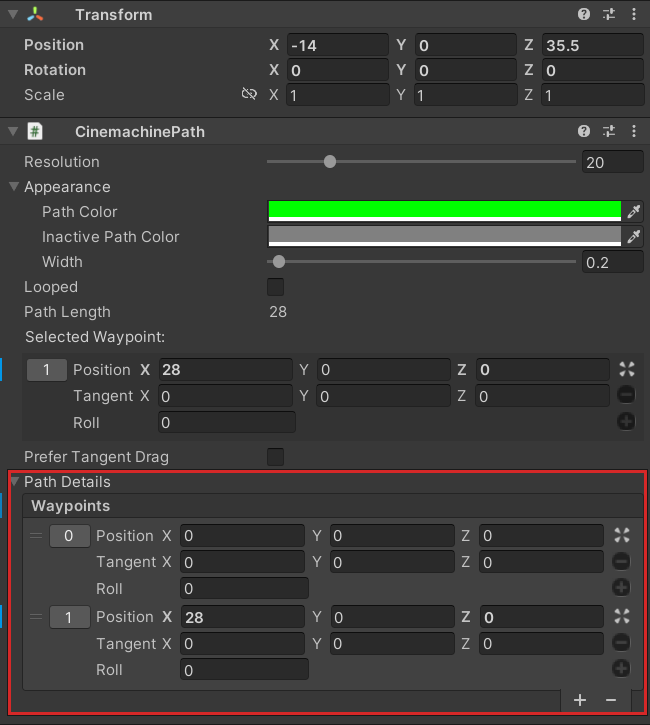Remove element with list footer minus button
The width and height of the screenshot is (650, 725).
coord(611,700)
